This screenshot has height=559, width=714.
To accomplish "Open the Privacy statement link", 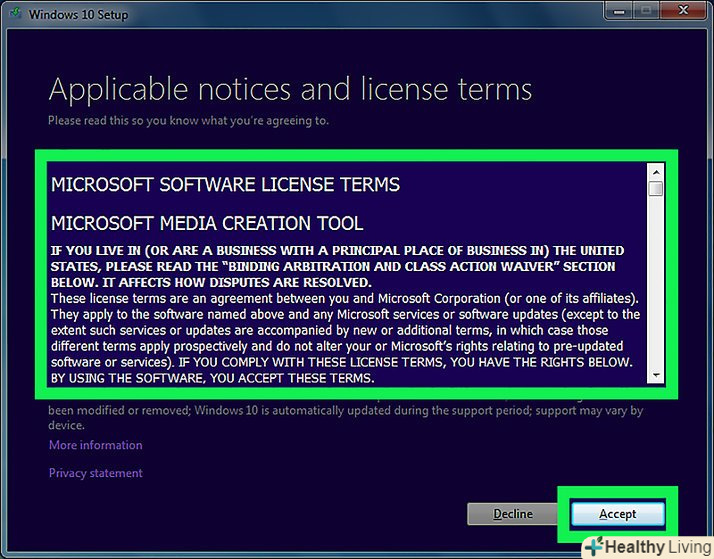I will coord(96,473).
